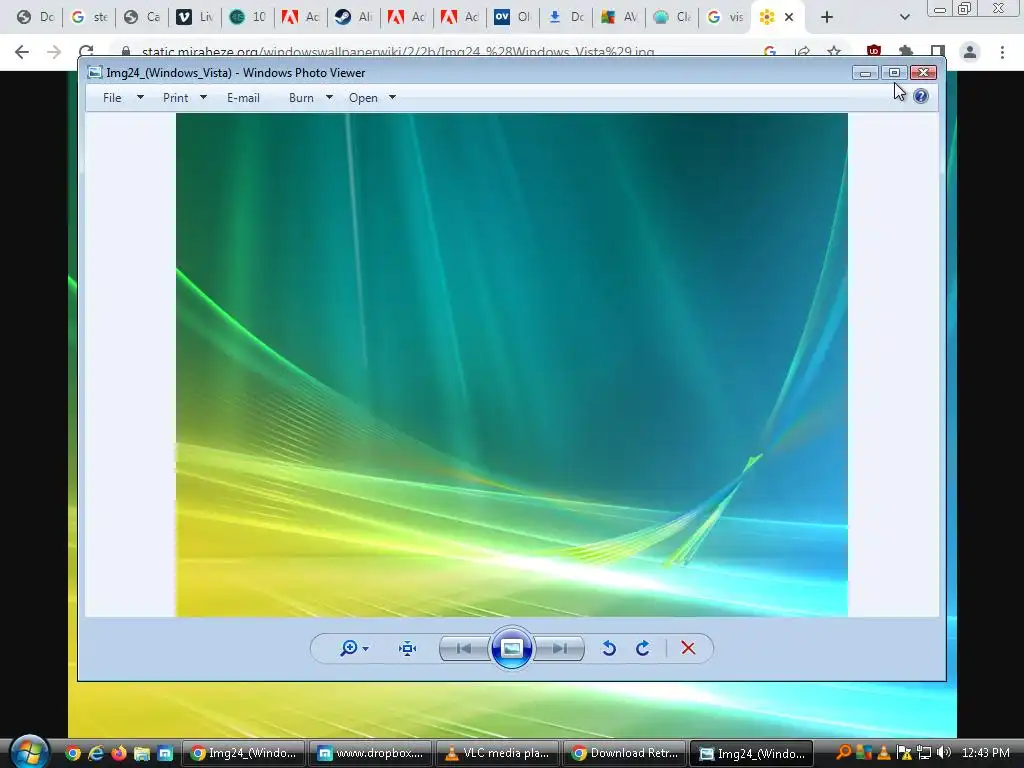Click the VLC cone tray icon
This screenshot has height=768, width=1024.
click(884, 753)
